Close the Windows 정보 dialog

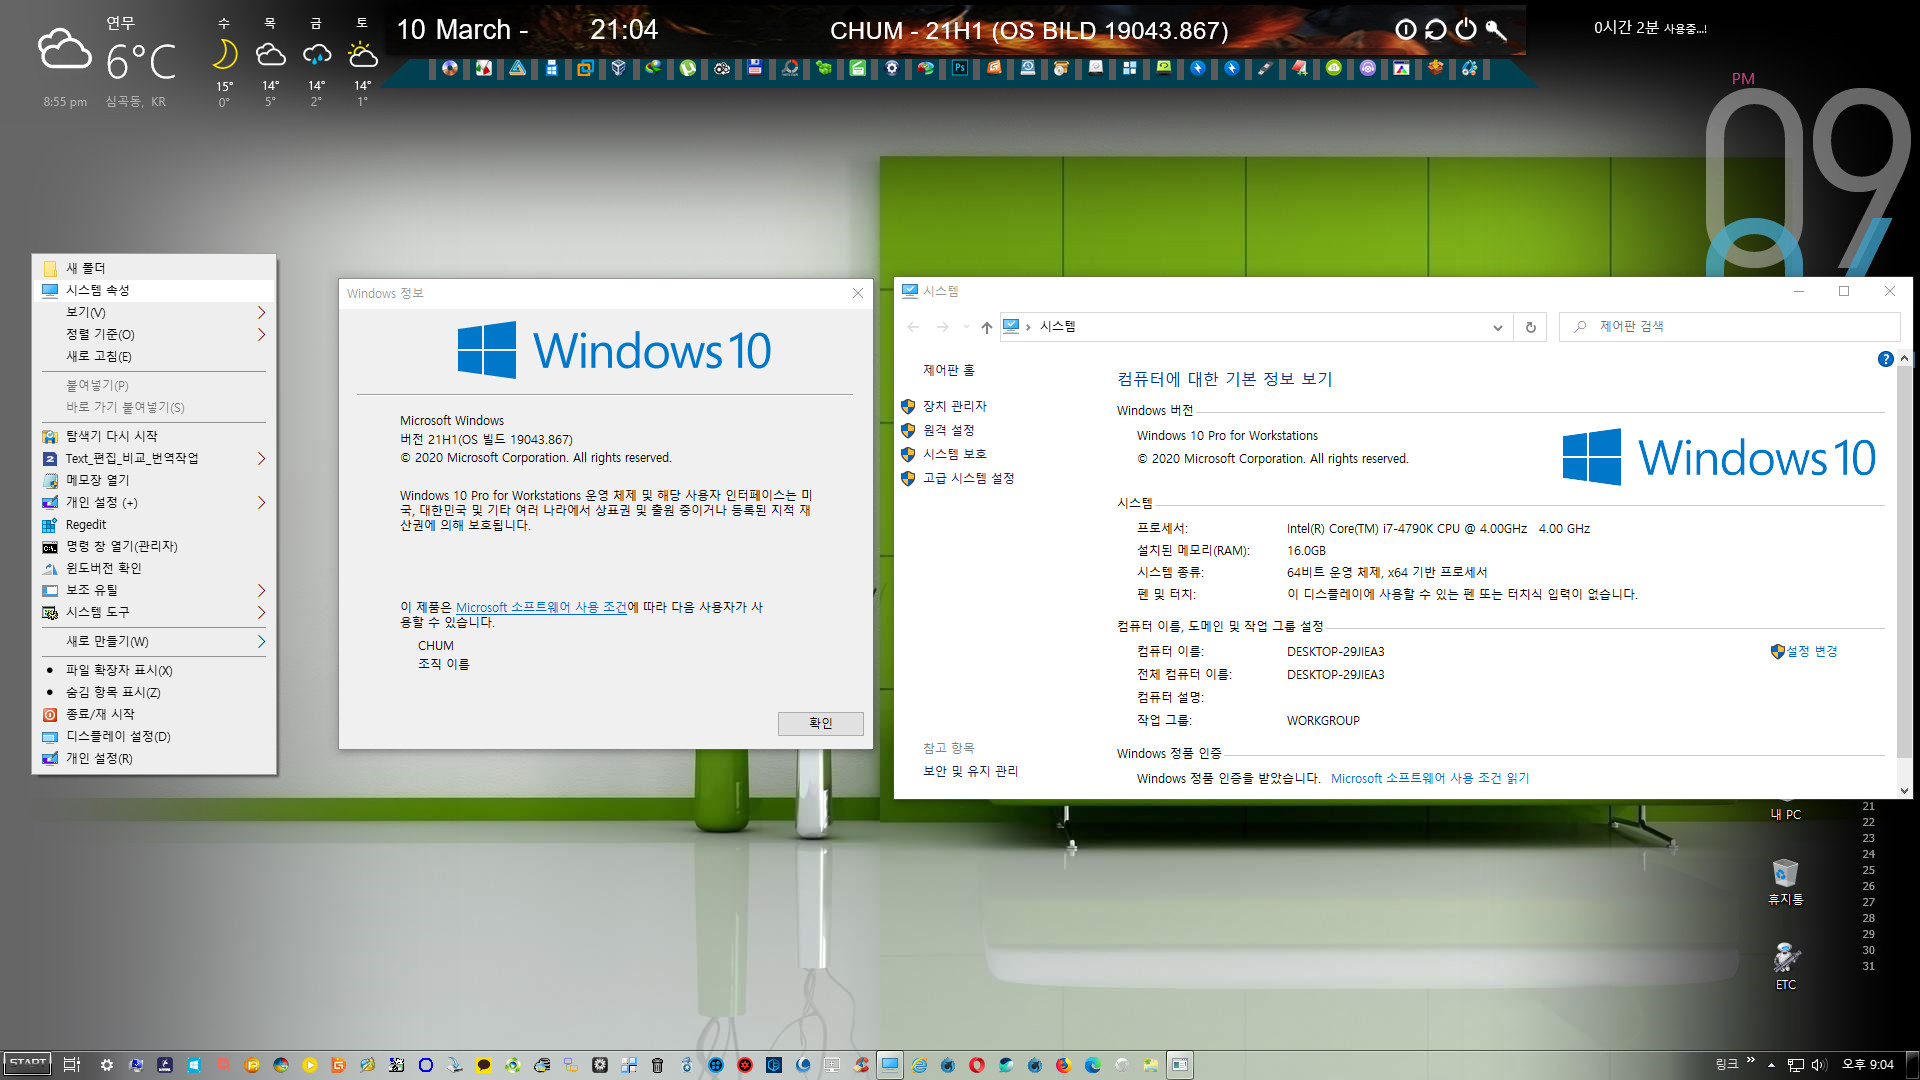point(857,293)
